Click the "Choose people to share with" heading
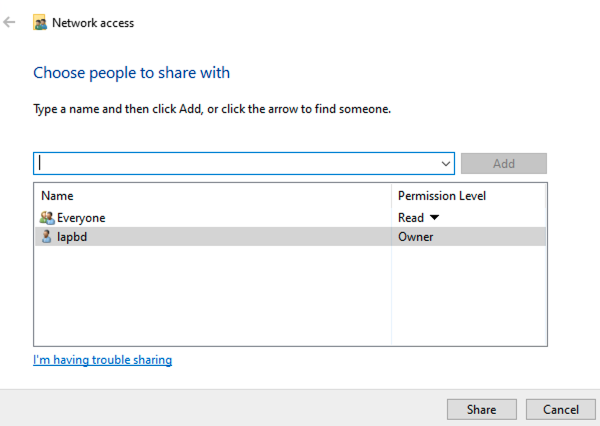 131,73
